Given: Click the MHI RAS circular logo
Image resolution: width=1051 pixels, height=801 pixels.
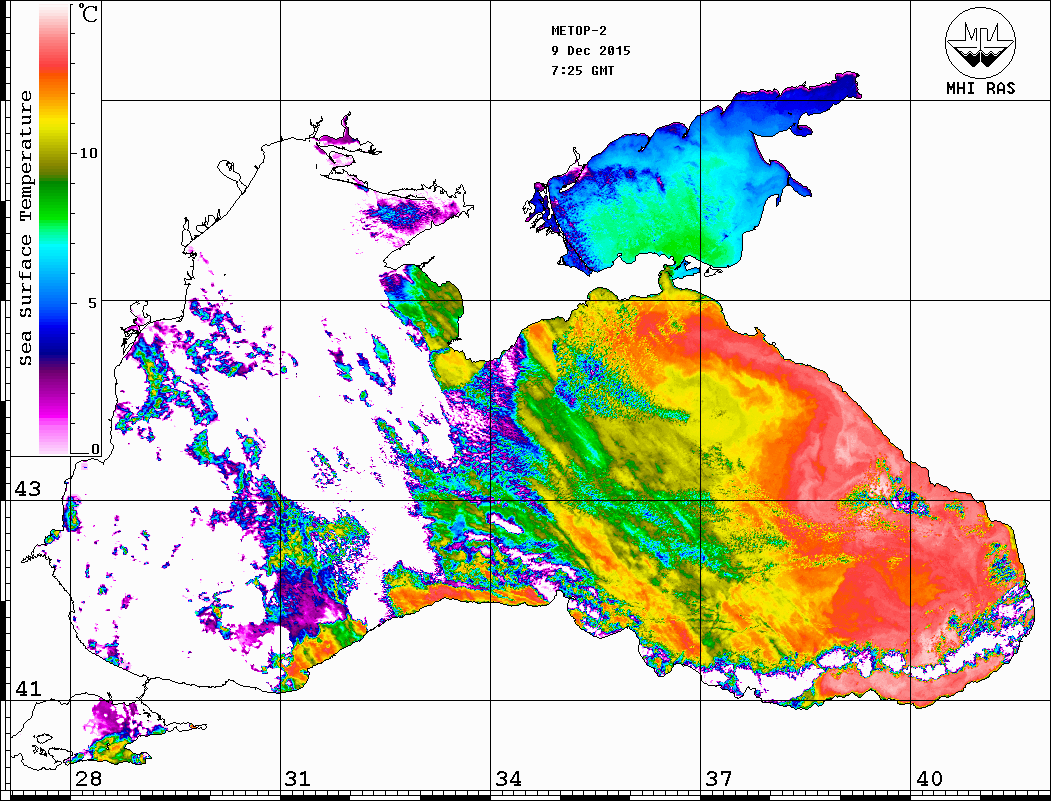Looking at the screenshot, I should [x=981, y=42].
